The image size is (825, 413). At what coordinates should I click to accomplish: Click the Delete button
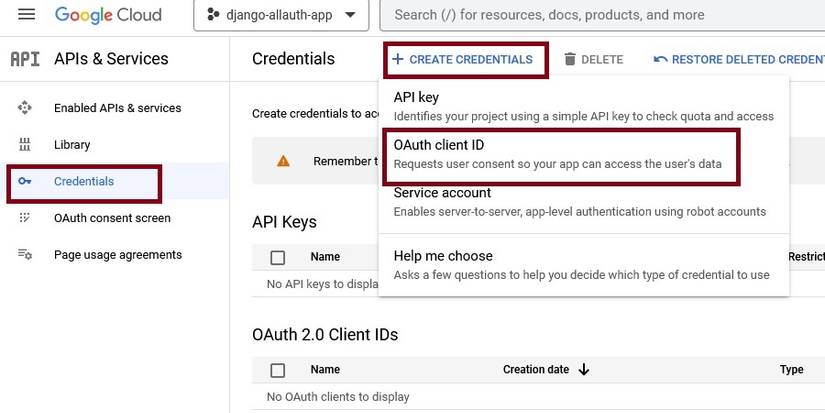click(x=594, y=60)
